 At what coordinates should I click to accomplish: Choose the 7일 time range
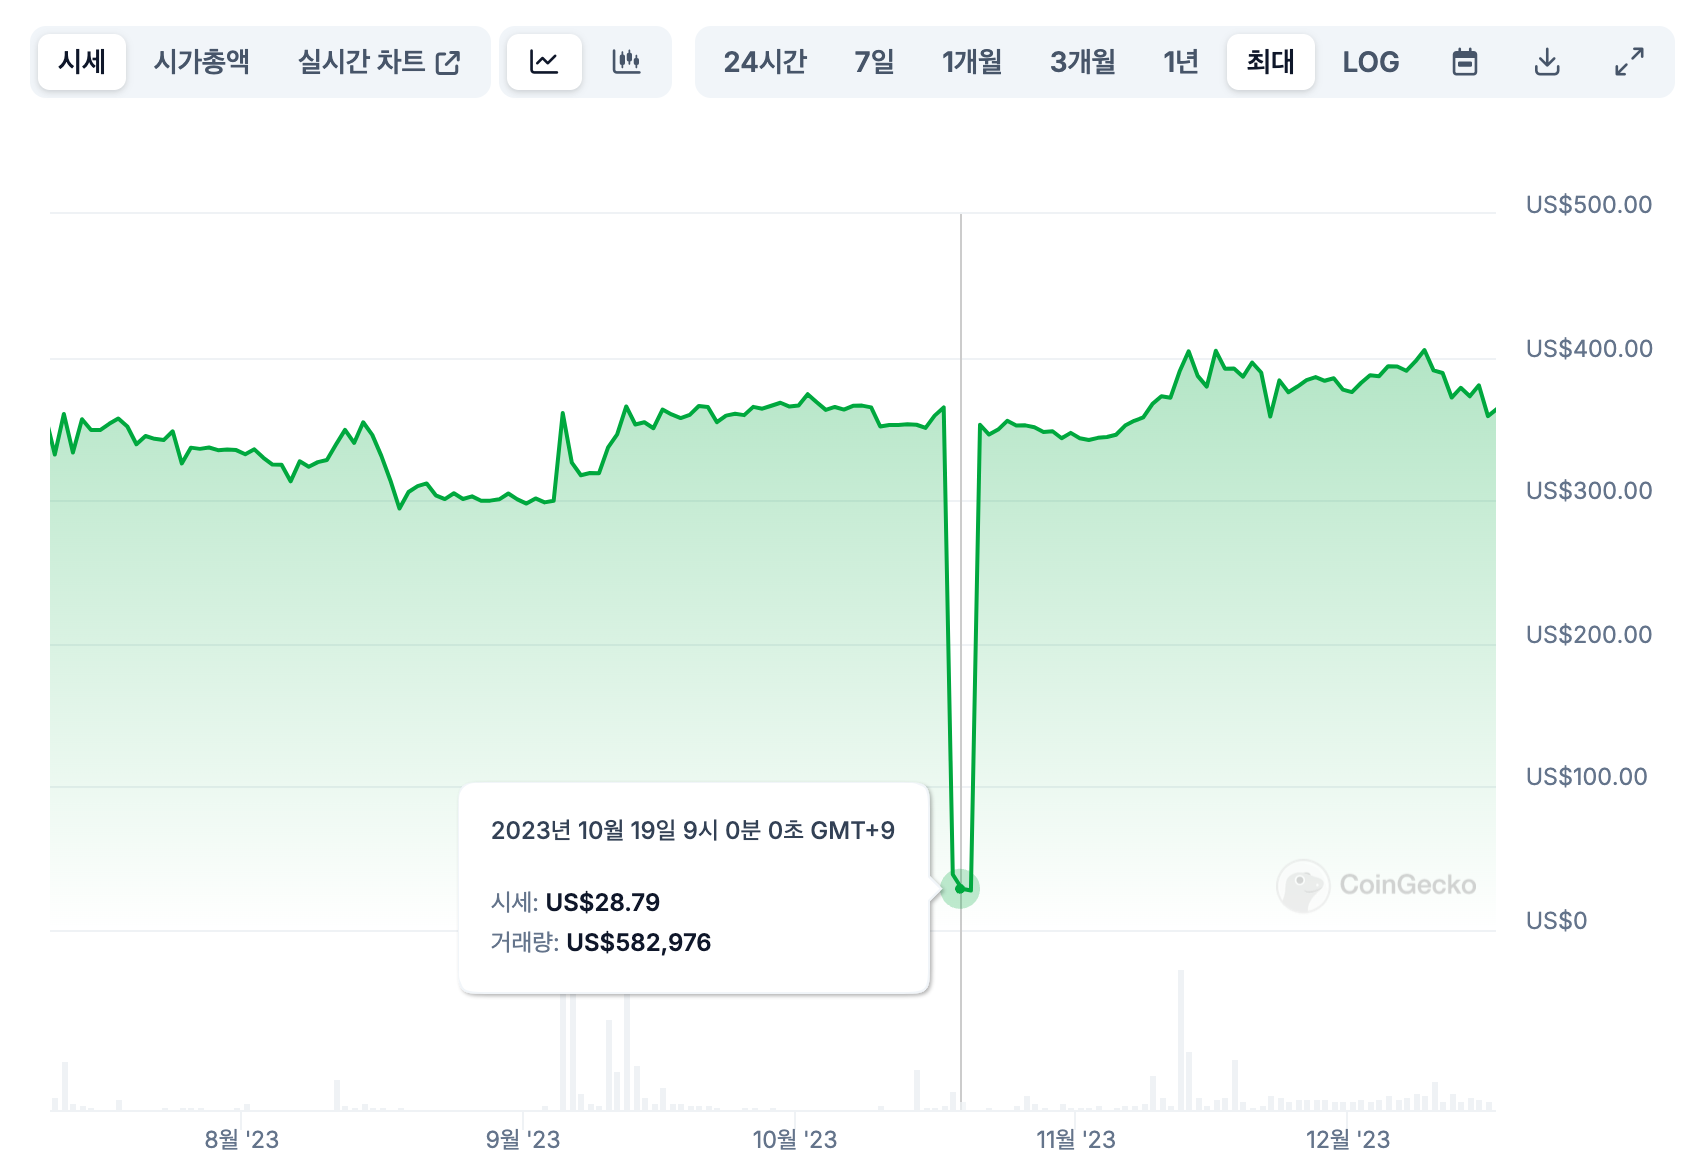pyautogui.click(x=874, y=62)
